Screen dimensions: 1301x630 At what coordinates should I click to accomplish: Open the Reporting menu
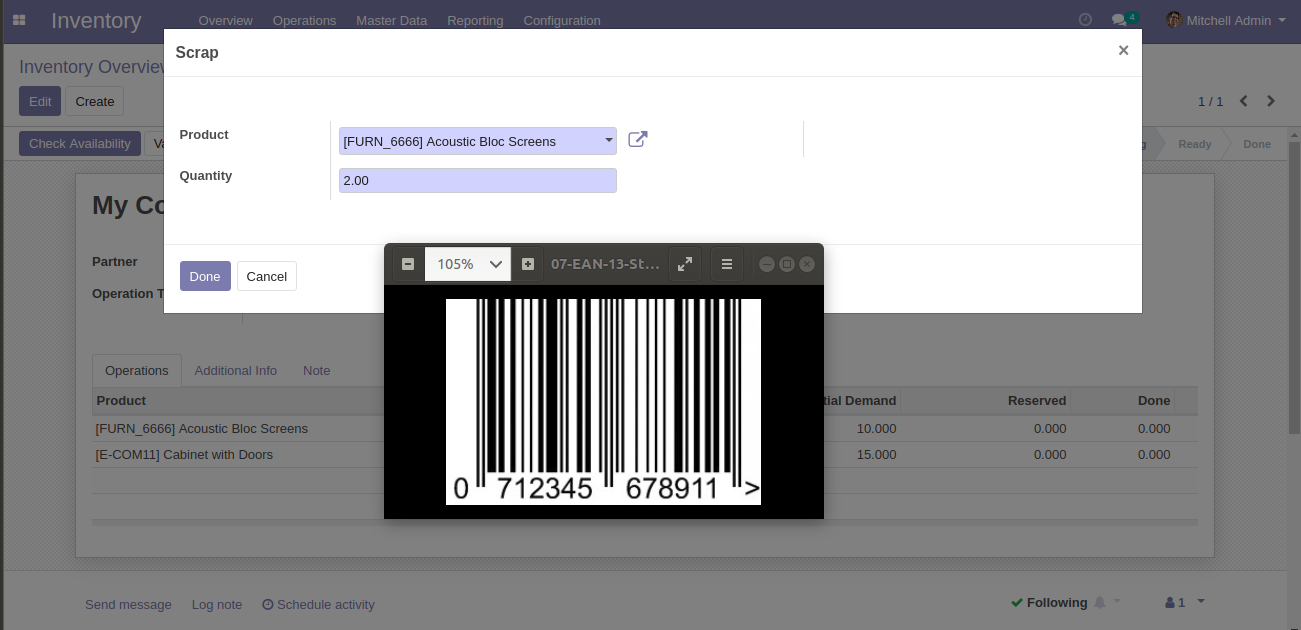(x=475, y=20)
